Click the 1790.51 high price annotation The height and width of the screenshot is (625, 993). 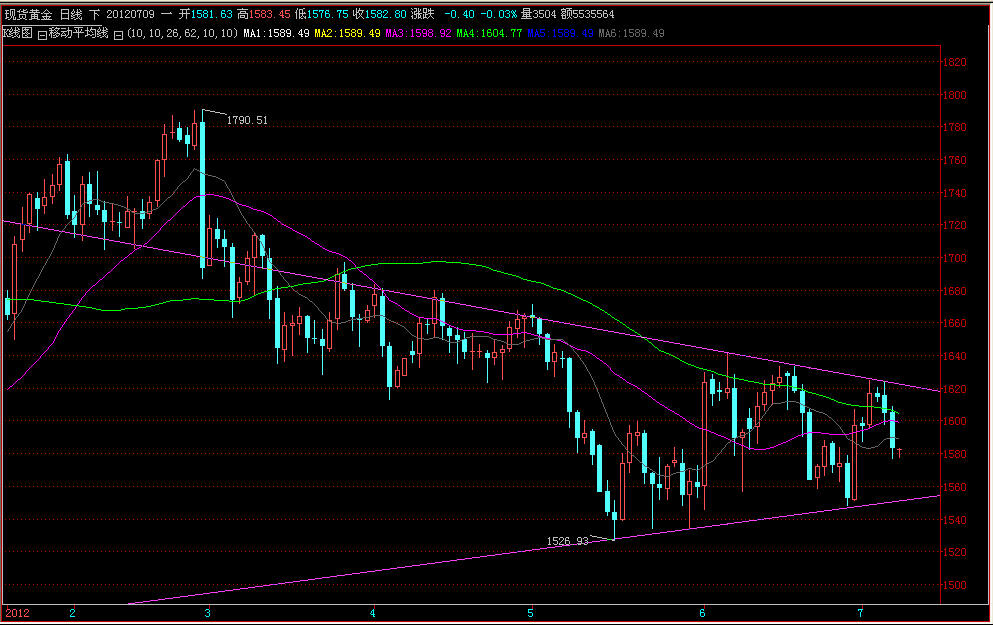(x=247, y=120)
